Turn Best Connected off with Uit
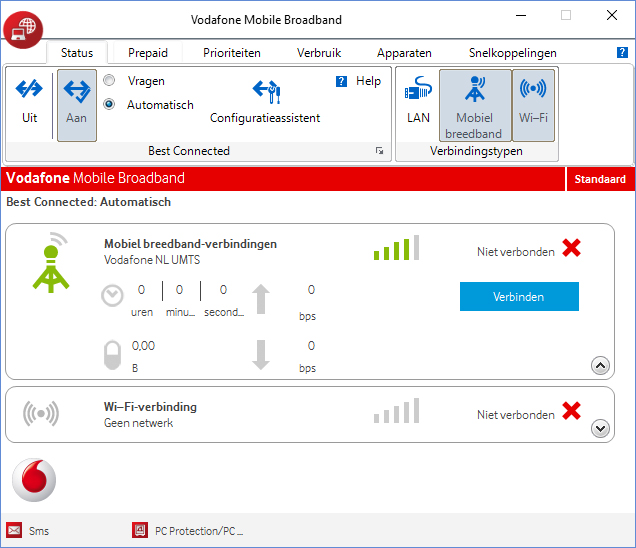The image size is (636, 548). click(x=29, y=101)
